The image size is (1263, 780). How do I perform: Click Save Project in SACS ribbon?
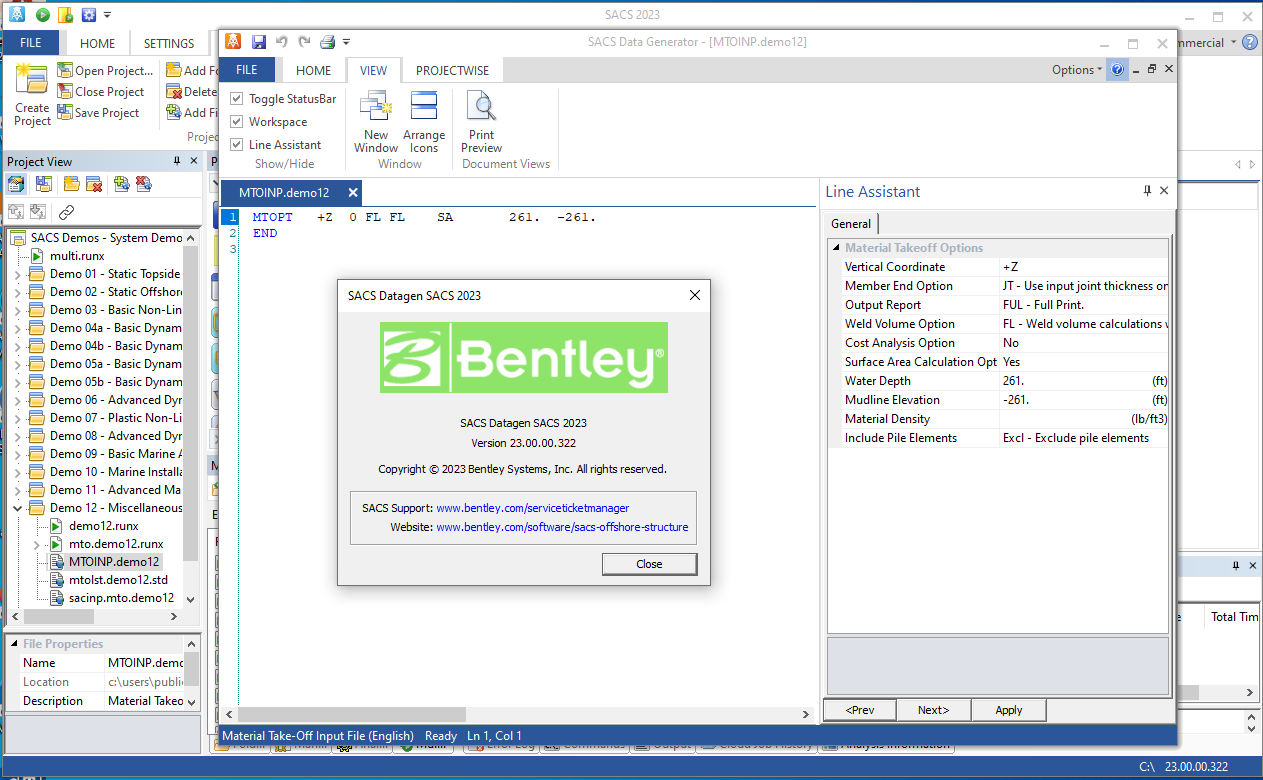click(98, 113)
